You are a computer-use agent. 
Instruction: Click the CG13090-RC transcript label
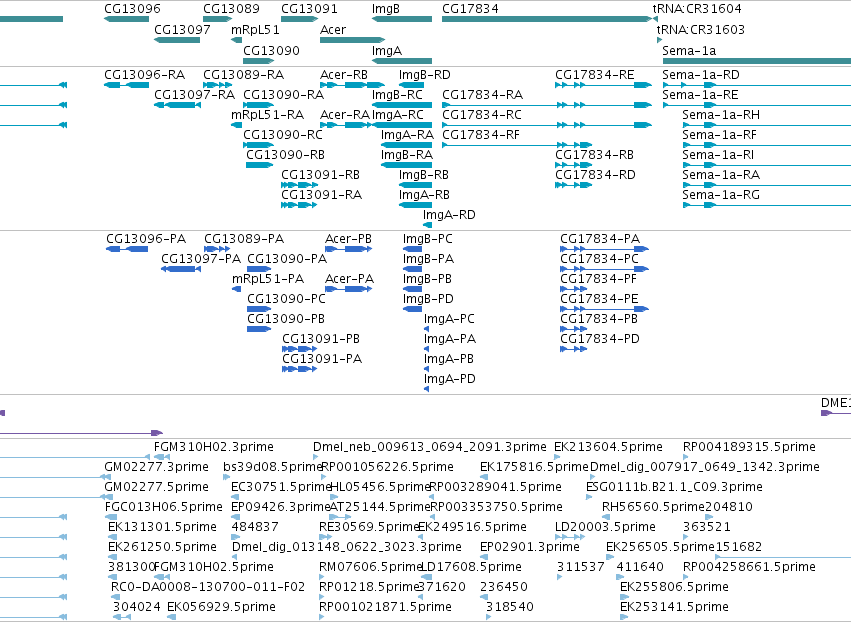tap(283, 135)
